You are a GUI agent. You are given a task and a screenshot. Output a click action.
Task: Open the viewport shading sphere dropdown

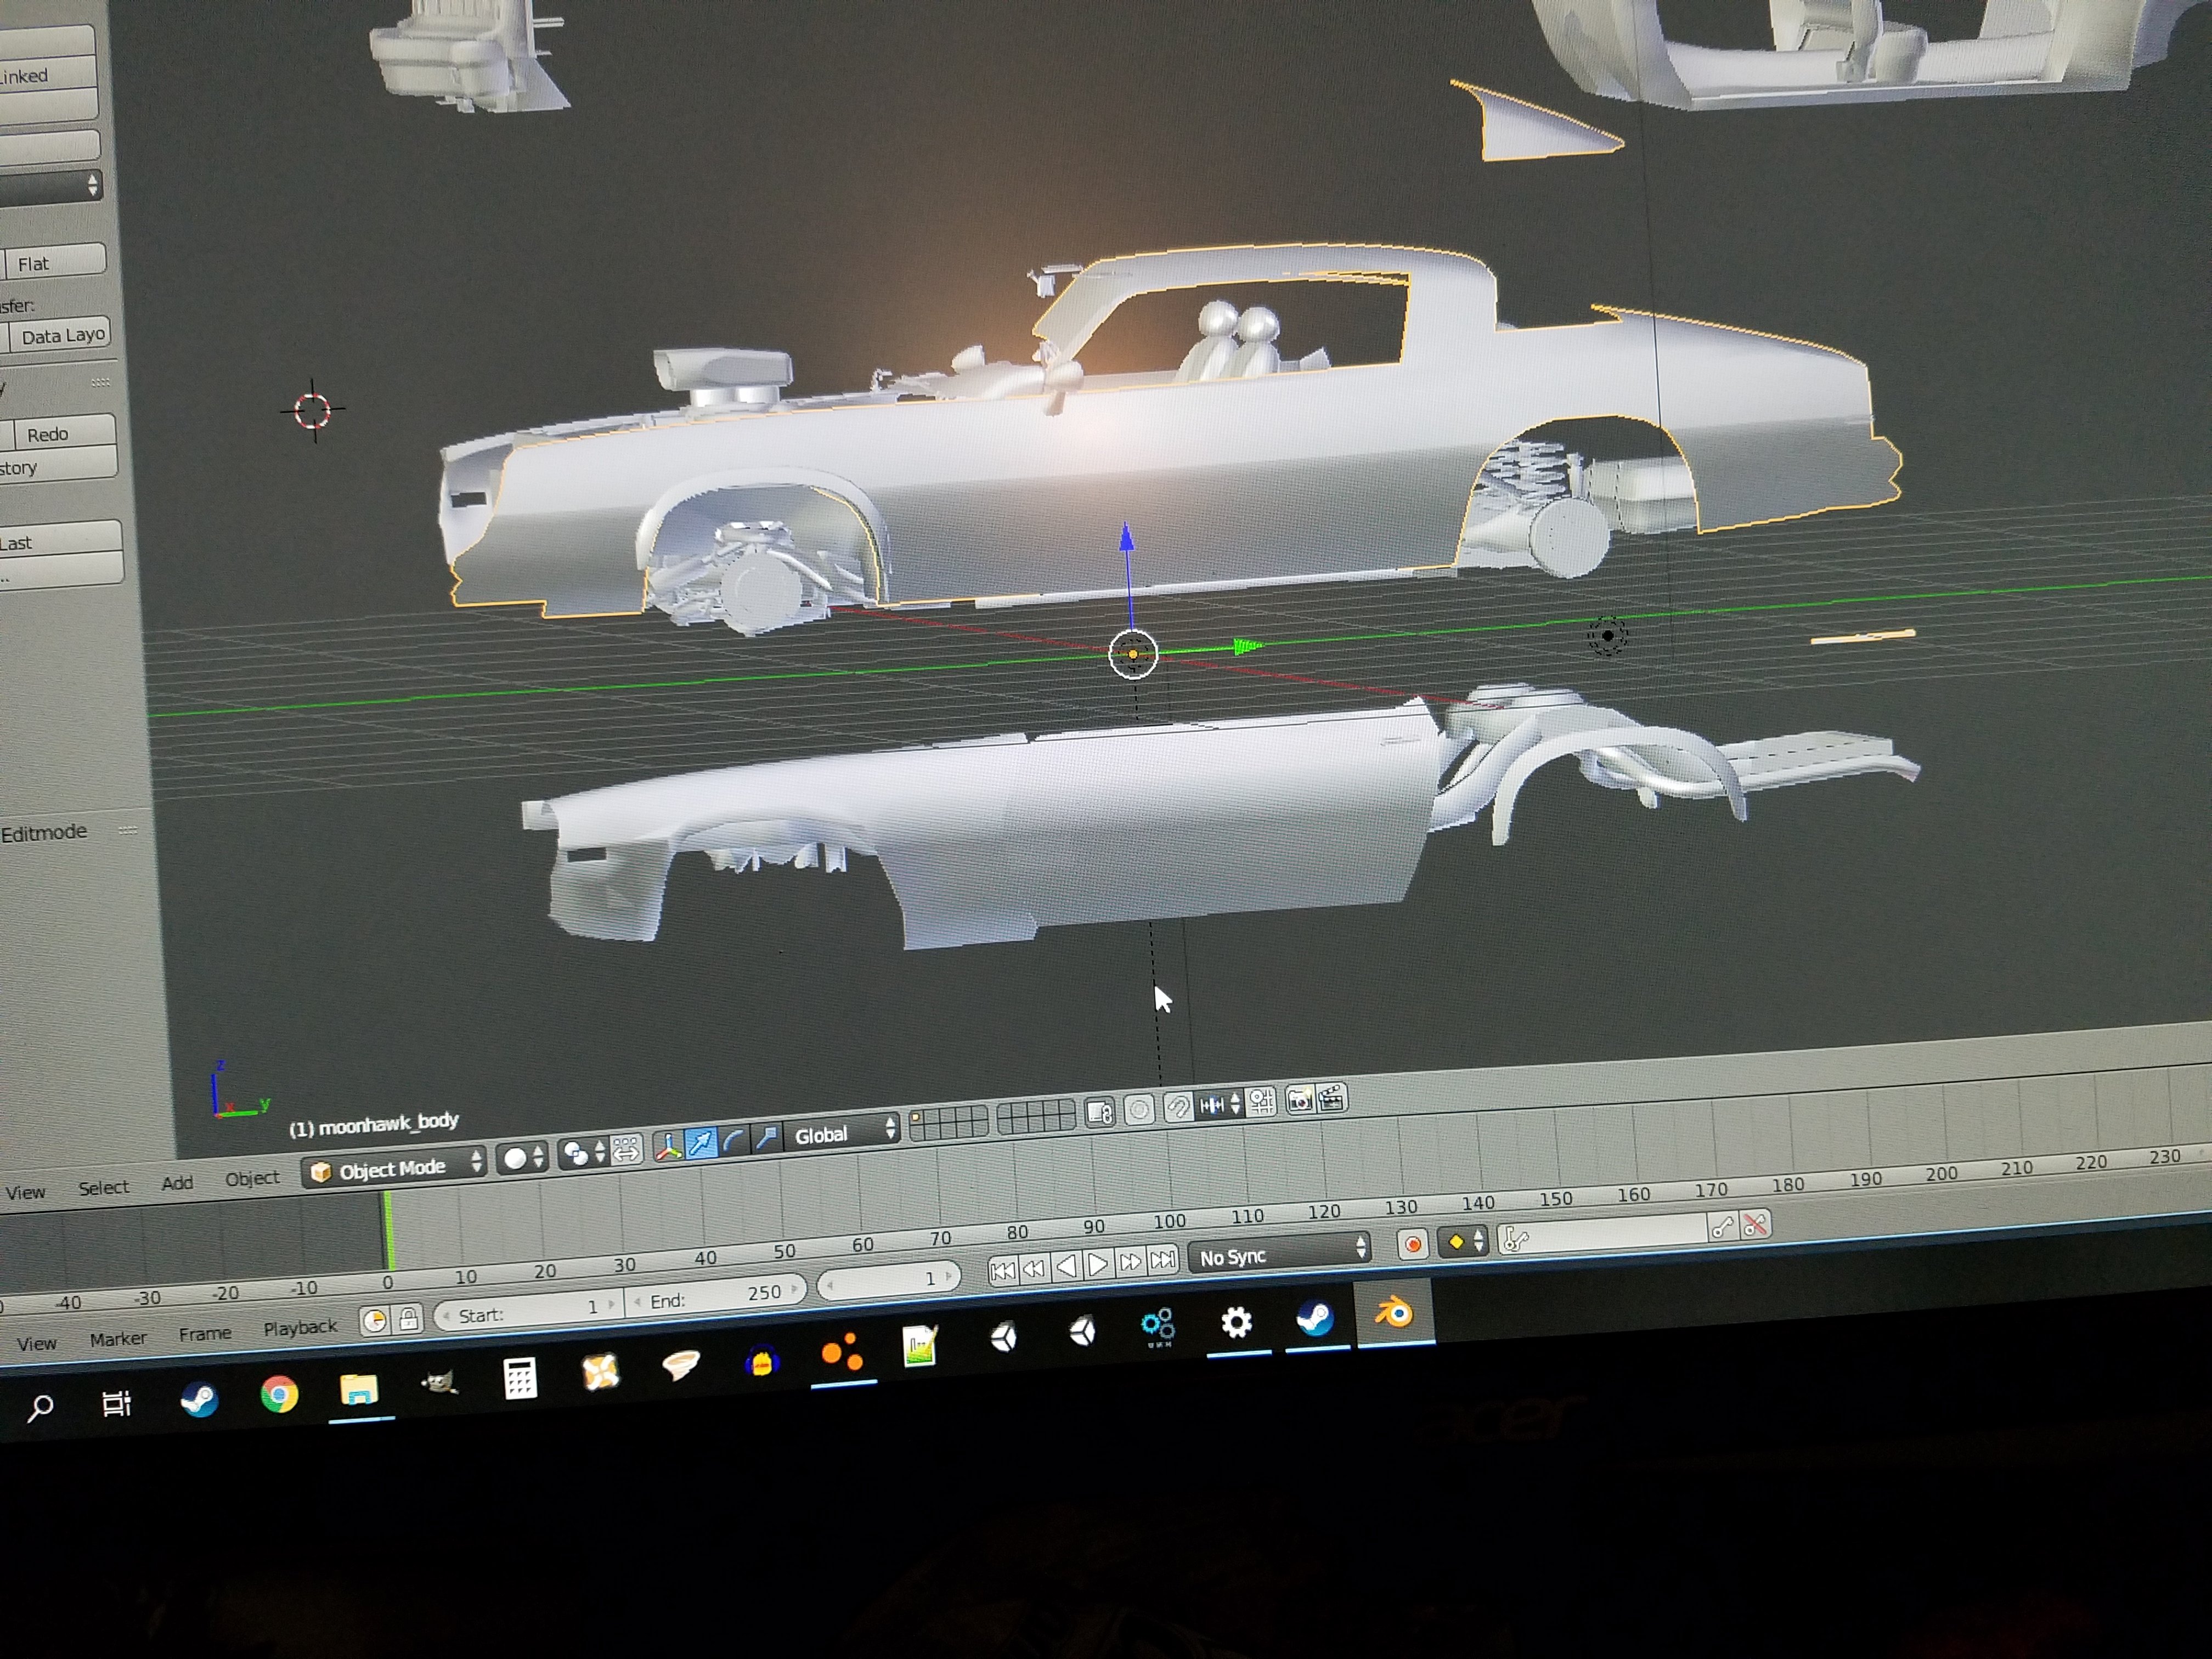(522, 1158)
